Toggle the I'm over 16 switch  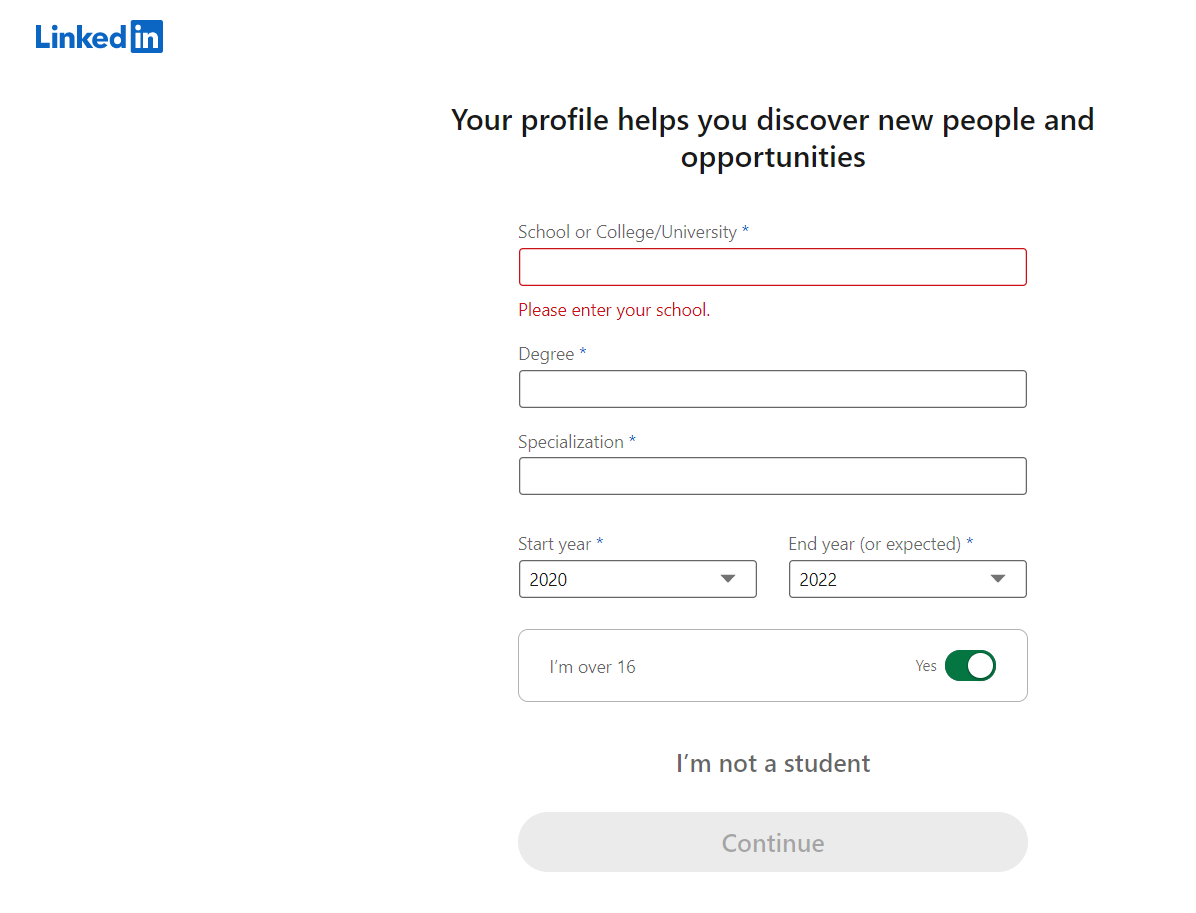click(x=970, y=665)
